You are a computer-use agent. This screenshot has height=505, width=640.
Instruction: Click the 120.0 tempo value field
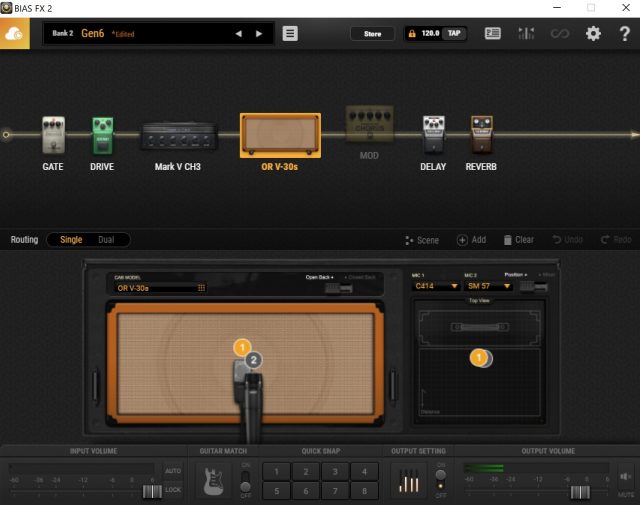(x=430, y=33)
